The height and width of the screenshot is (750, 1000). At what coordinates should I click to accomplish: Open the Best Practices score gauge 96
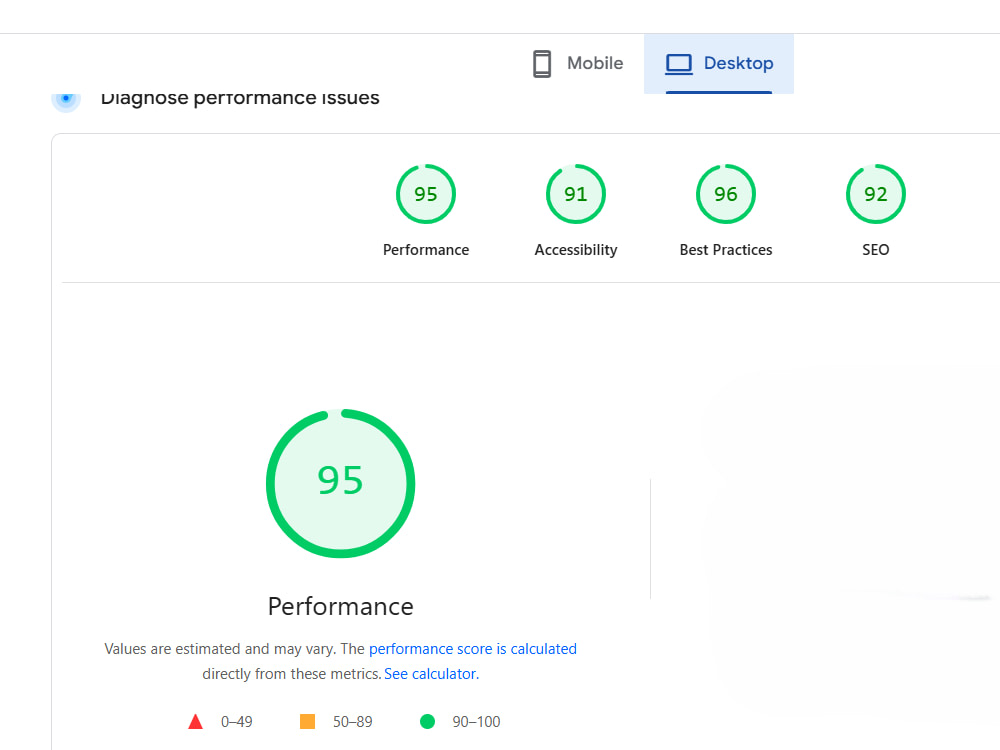point(726,194)
